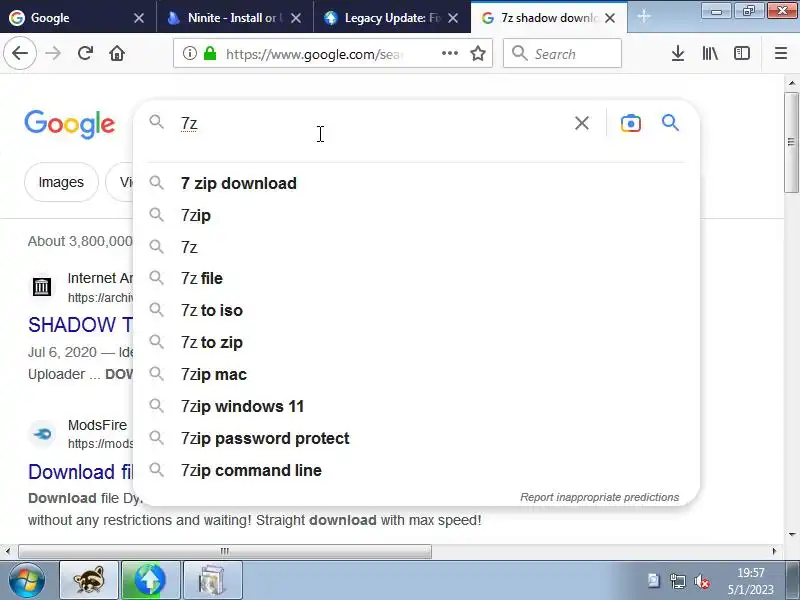
Task: Click the scroll right arrow
Action: [x=774, y=551]
